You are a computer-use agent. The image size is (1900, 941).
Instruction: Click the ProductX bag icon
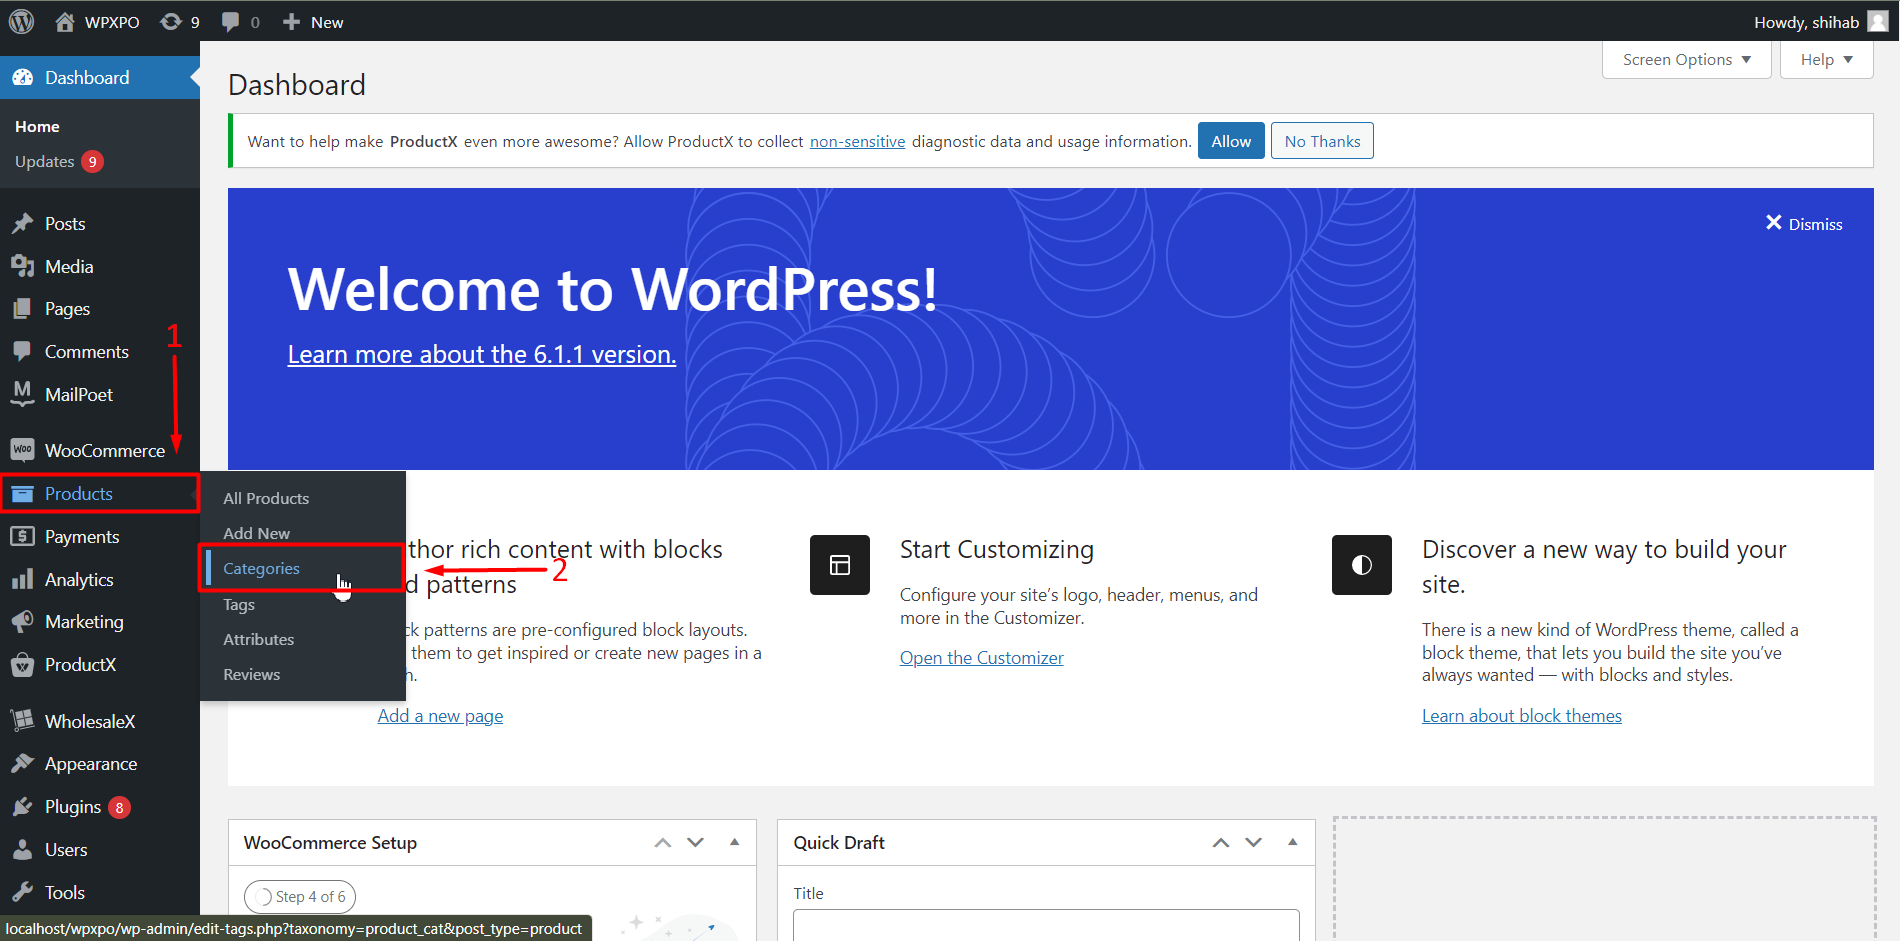tap(22, 665)
